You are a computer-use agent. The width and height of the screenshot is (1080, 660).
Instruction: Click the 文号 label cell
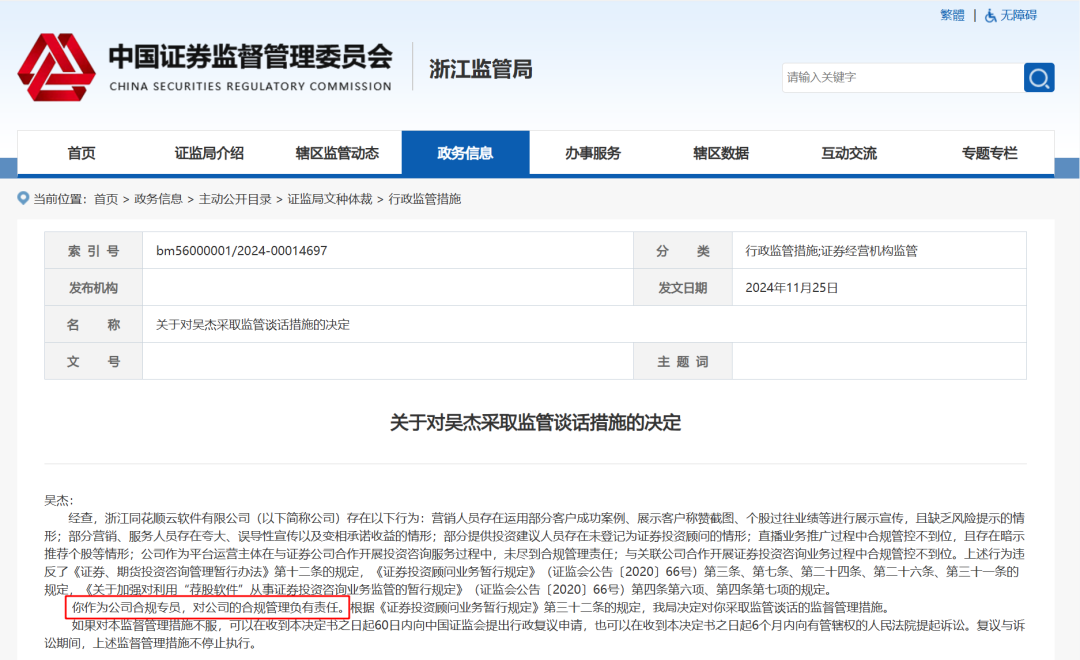pyautogui.click(x=94, y=362)
